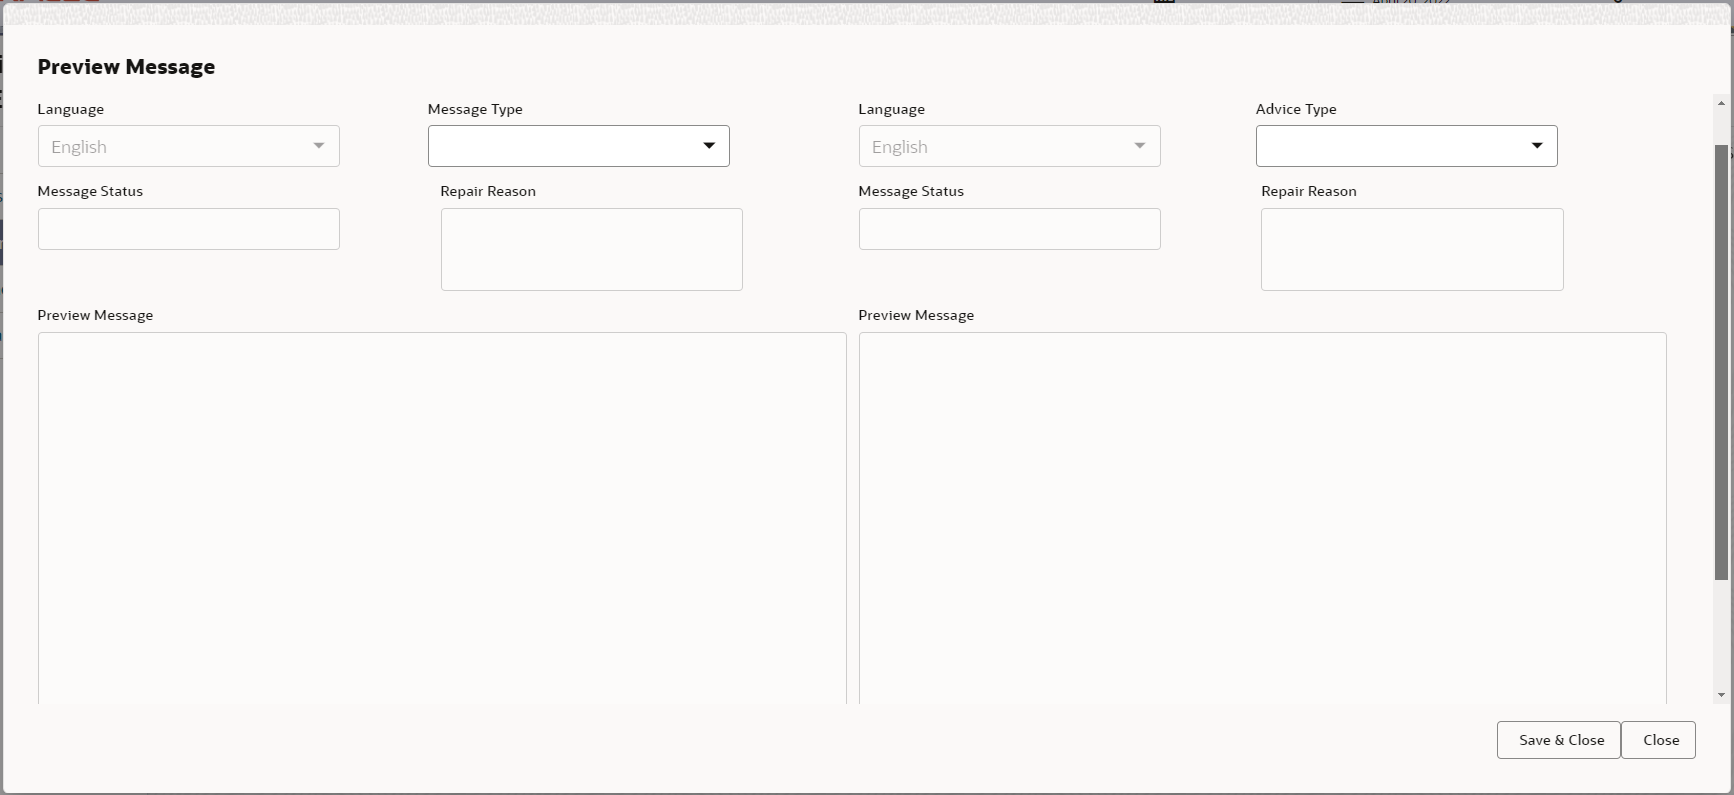Expand the Language dropdown left of Message Type

tap(189, 146)
